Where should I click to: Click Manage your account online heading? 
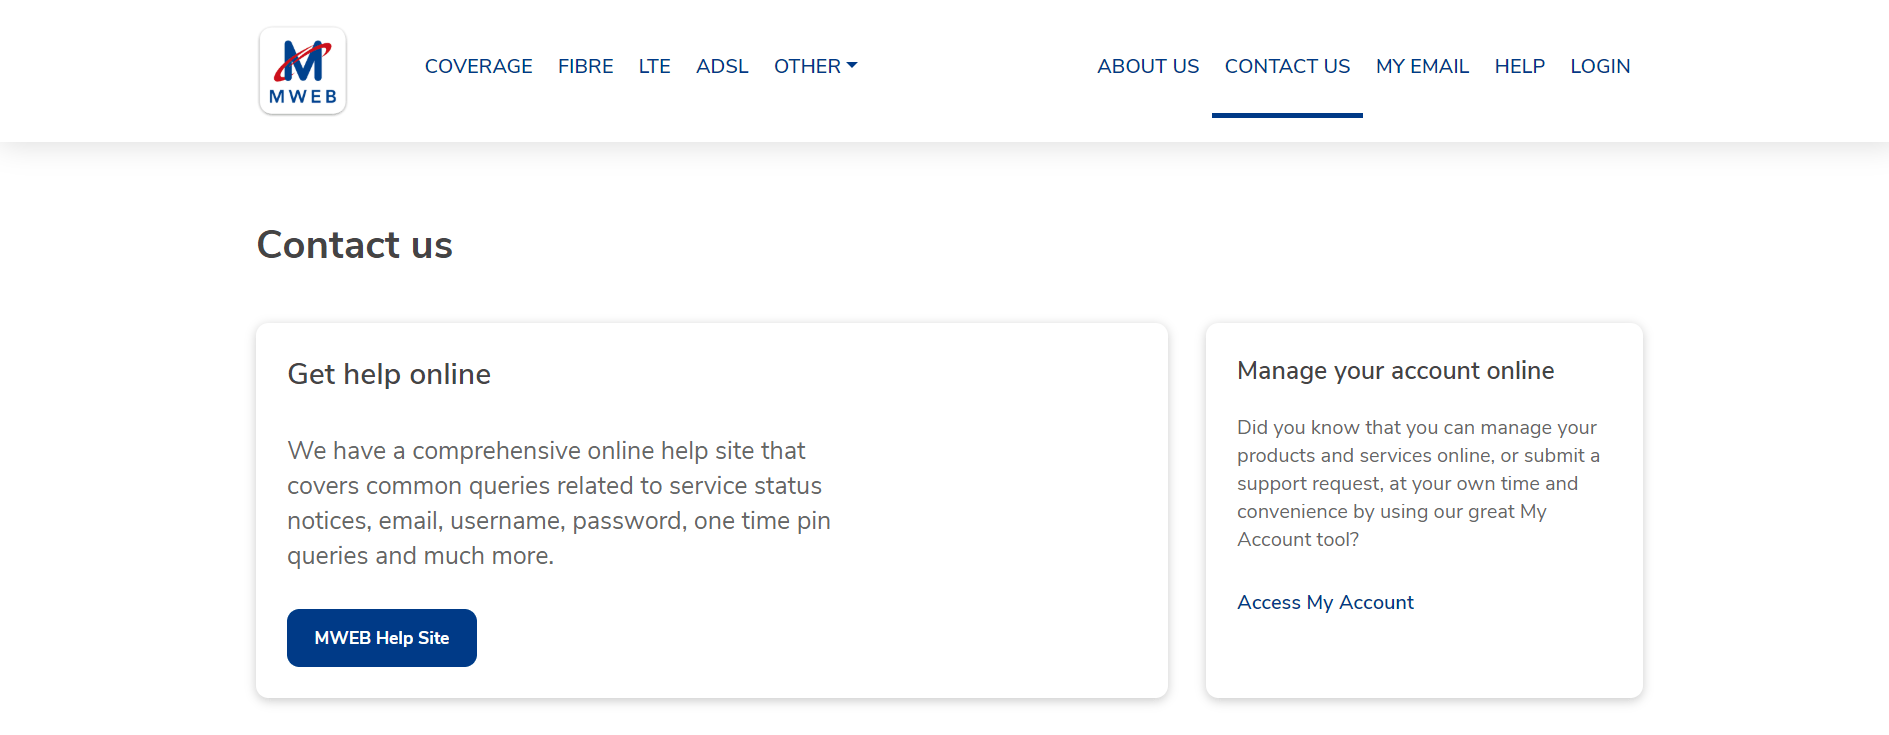point(1395,371)
